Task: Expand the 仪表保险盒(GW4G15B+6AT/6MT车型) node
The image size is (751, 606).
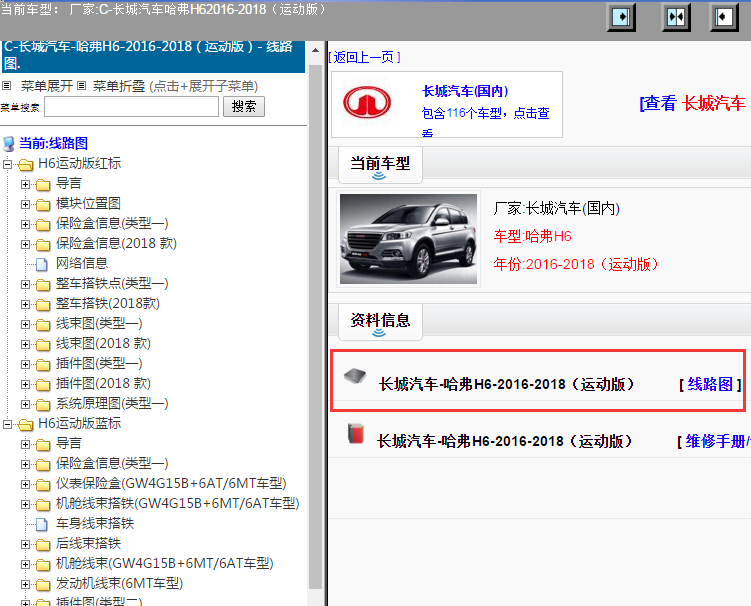Action: click(x=25, y=484)
